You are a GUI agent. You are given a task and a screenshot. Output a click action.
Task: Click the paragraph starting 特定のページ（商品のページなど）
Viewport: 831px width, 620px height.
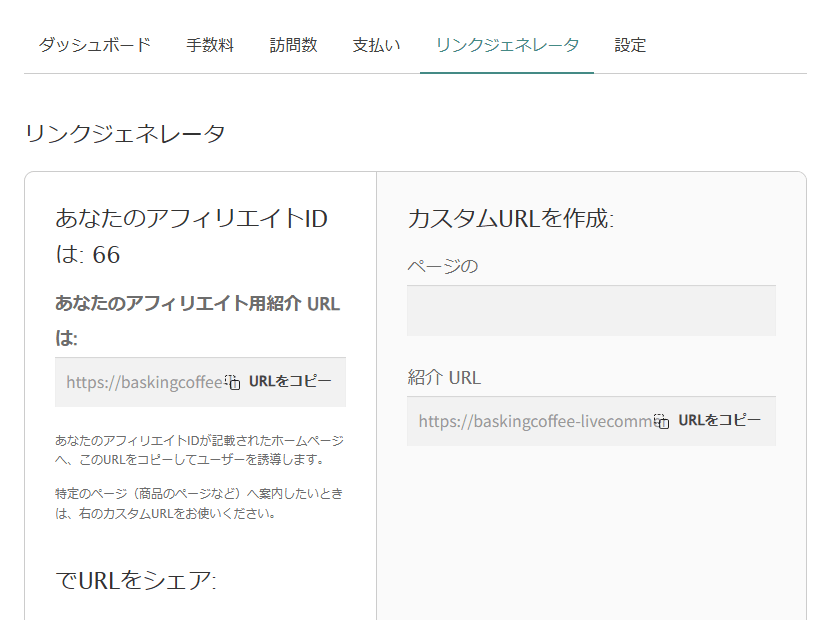(199, 503)
